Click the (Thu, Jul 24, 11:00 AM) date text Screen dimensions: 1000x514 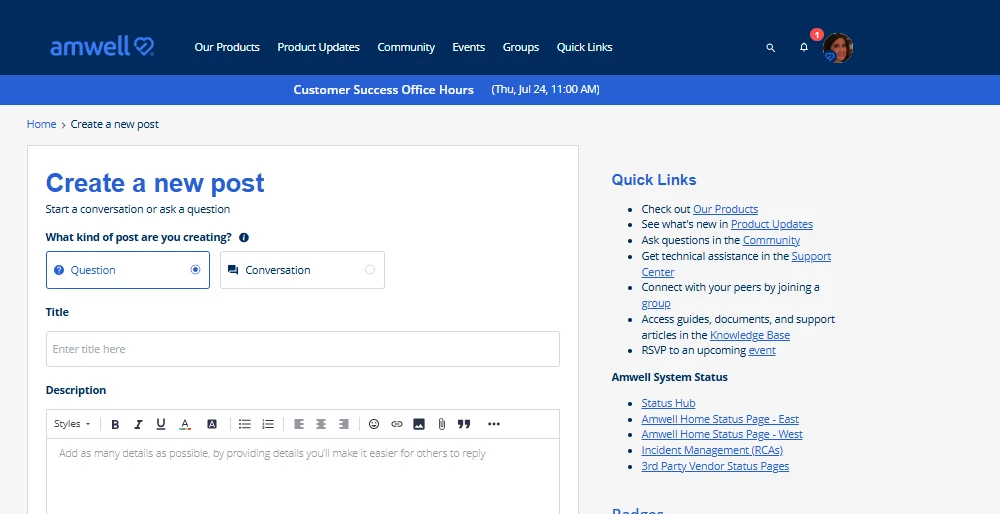[x=545, y=89]
